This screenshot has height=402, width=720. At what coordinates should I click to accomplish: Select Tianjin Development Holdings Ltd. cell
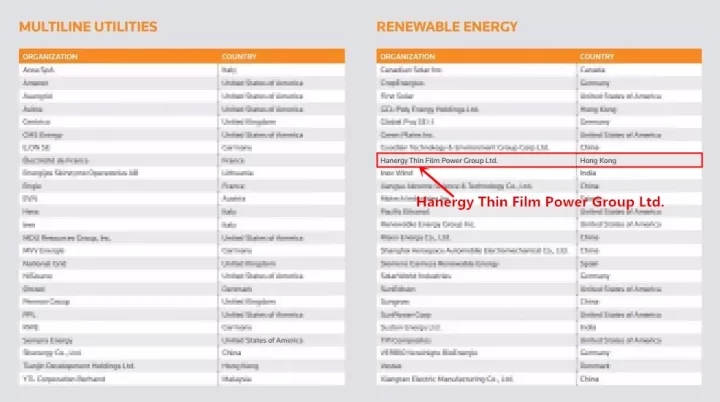click(x=118, y=366)
